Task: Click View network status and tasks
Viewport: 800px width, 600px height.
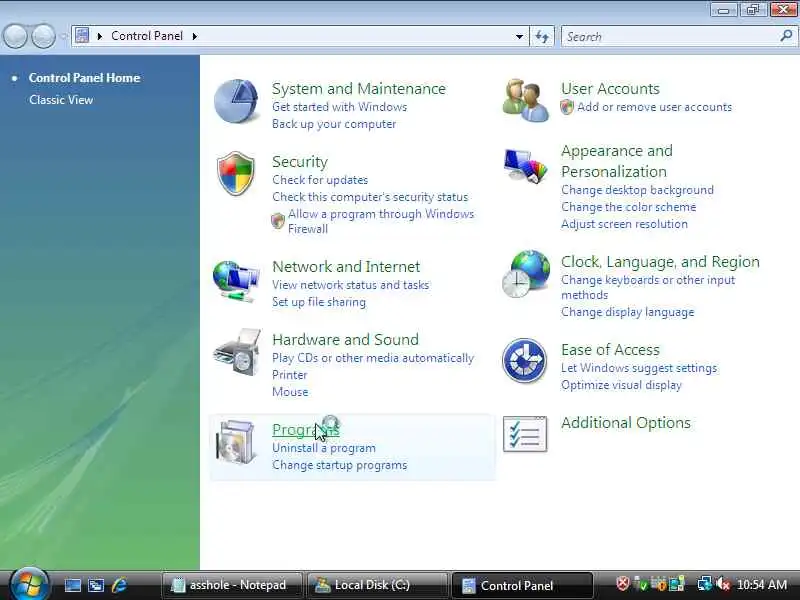Action: (351, 285)
